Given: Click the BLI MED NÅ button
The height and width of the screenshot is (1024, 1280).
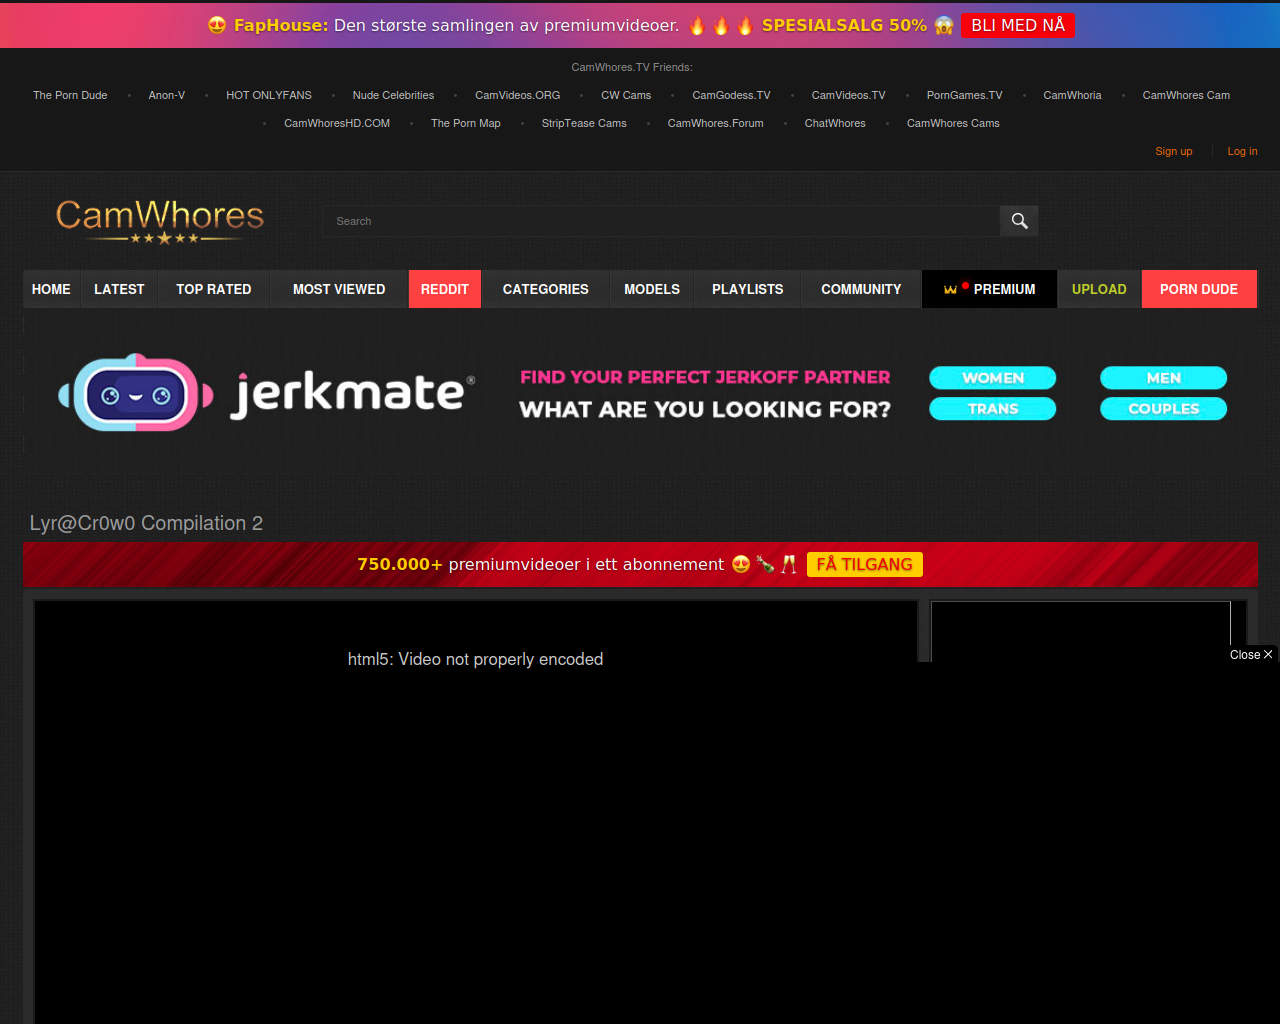Looking at the screenshot, I should (x=1018, y=25).
